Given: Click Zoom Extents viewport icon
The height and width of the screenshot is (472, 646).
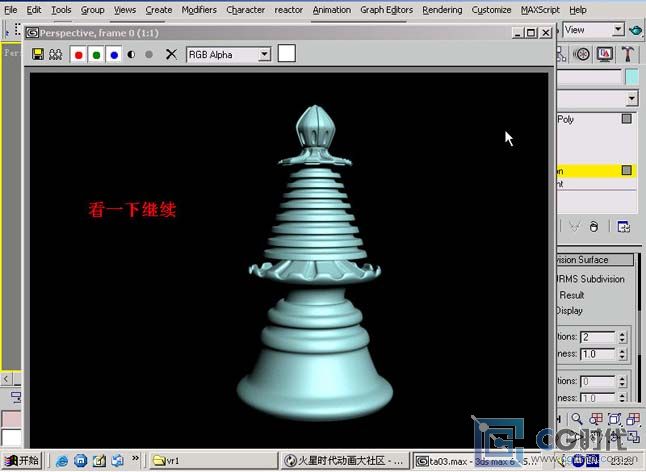Looking at the screenshot, I should (x=614, y=419).
